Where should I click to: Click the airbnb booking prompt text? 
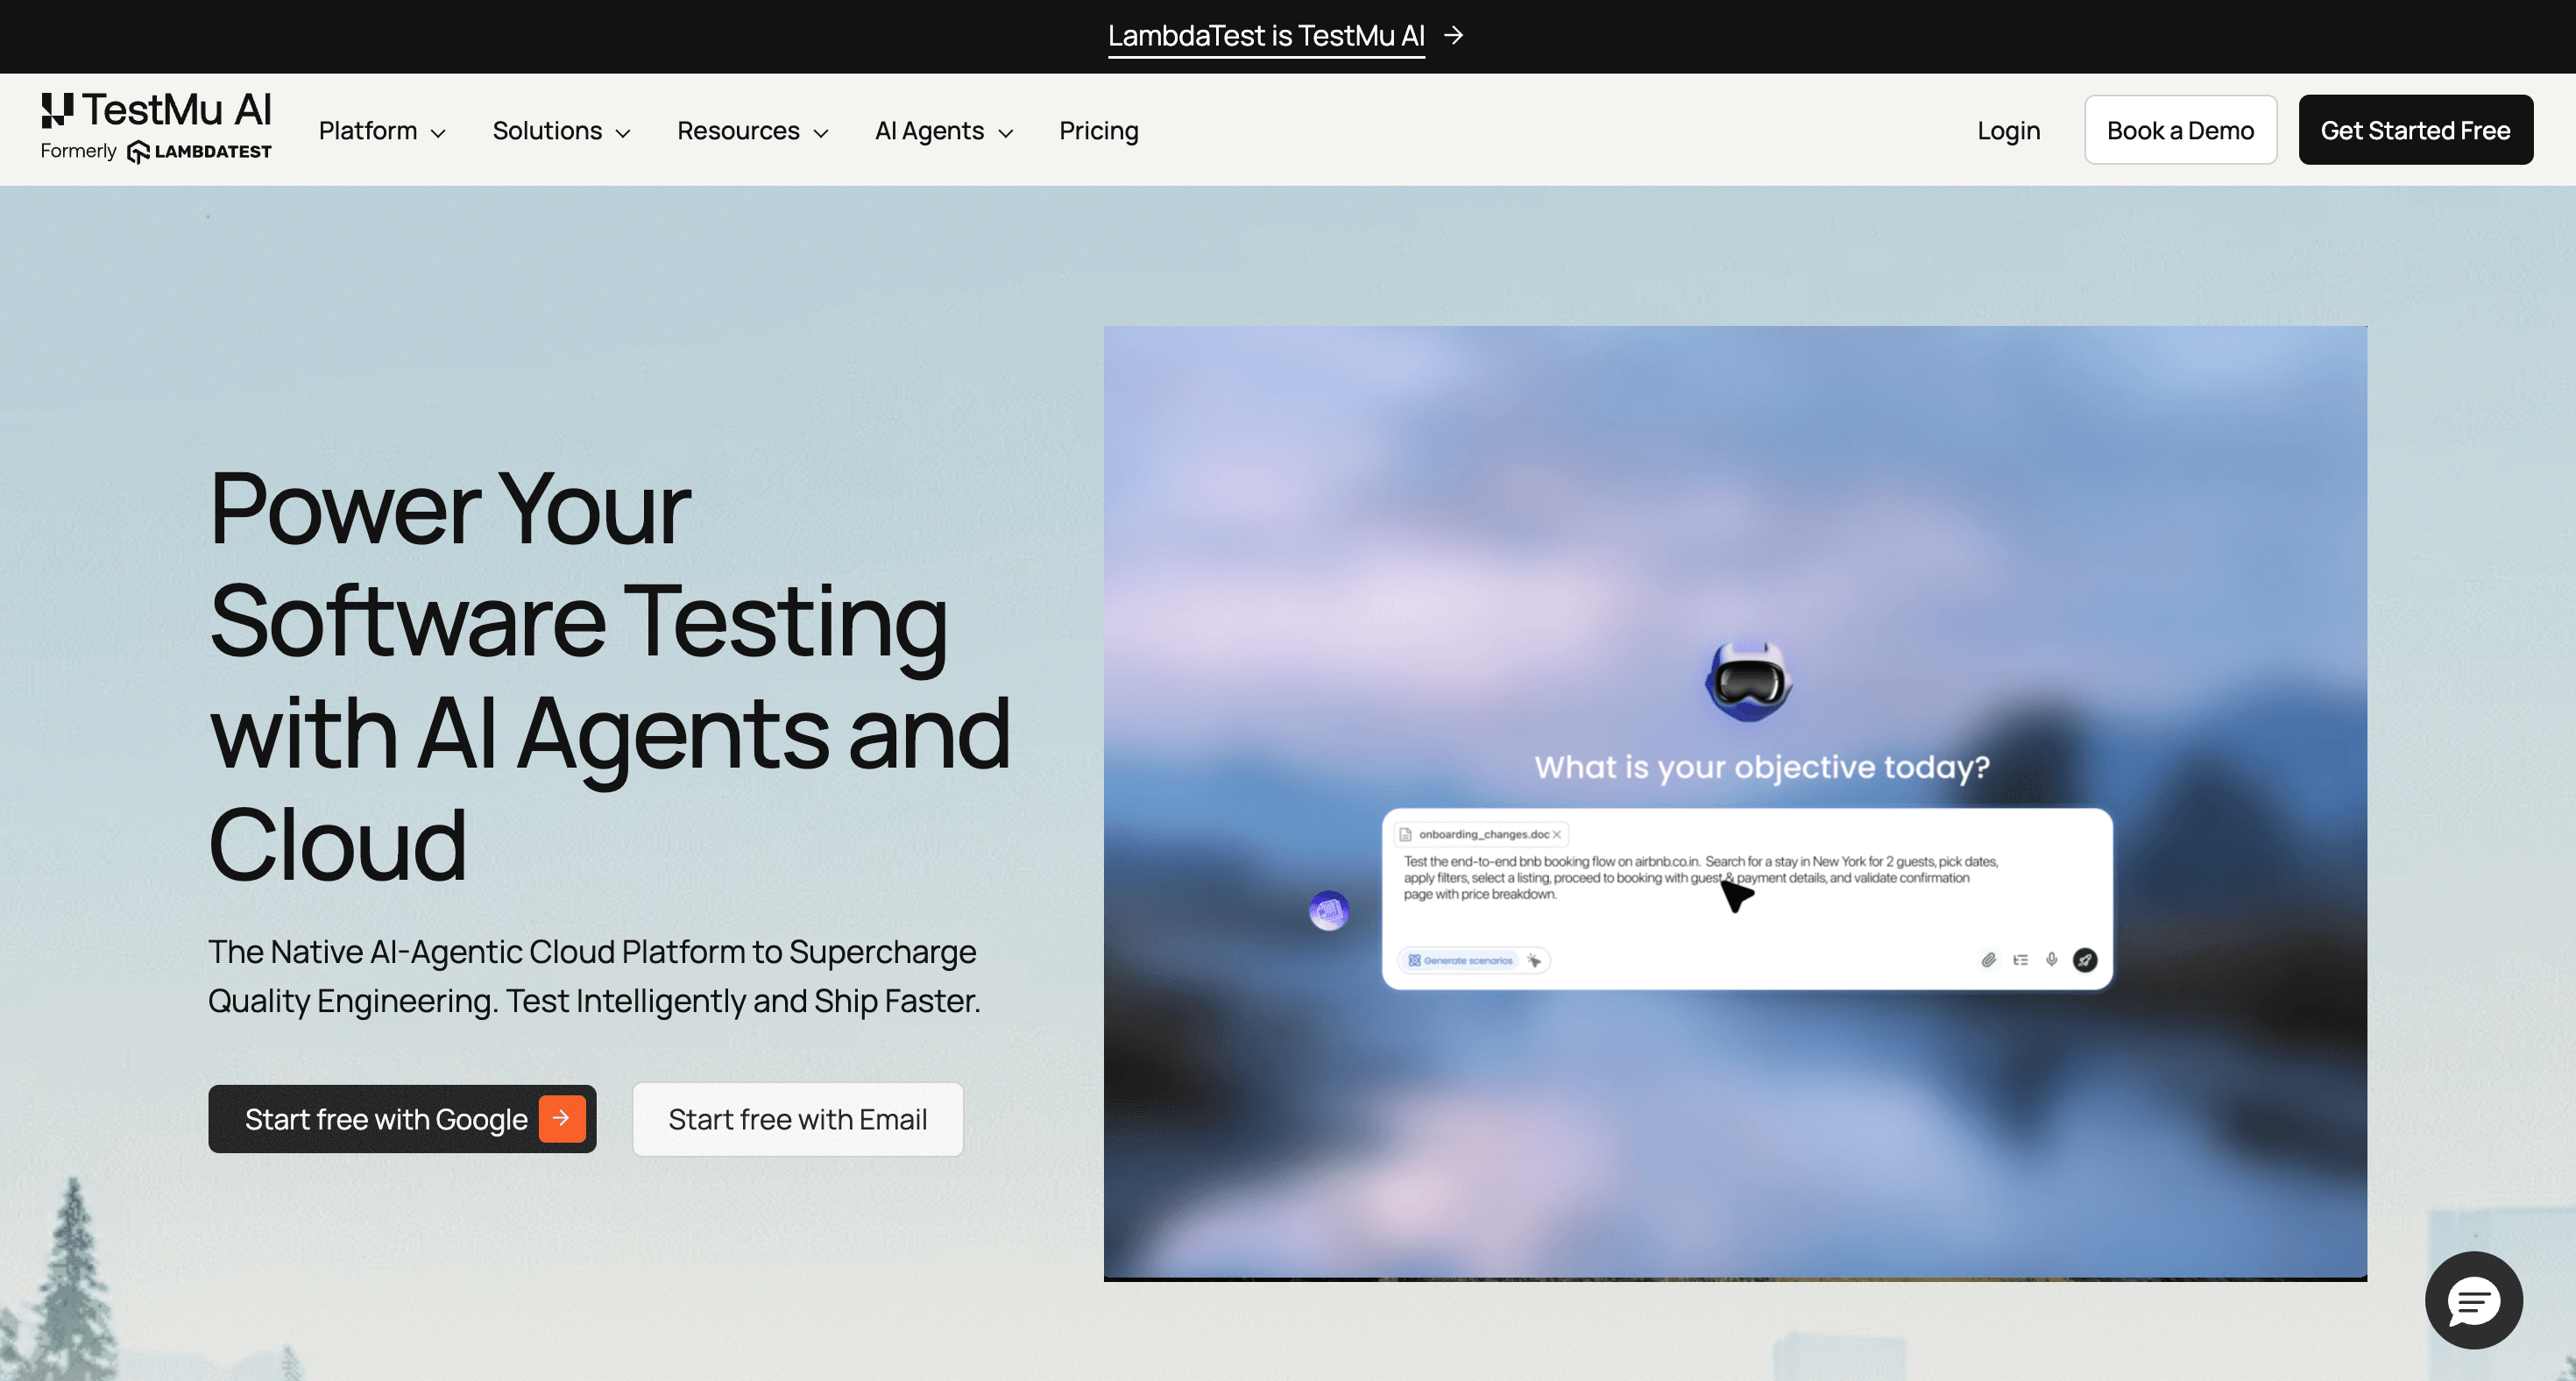(1701, 878)
